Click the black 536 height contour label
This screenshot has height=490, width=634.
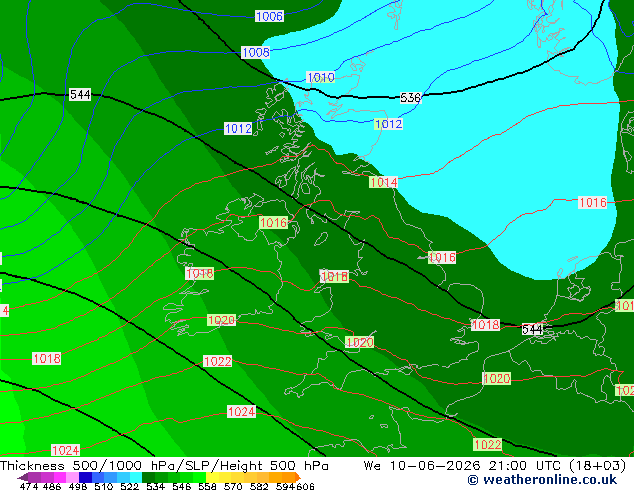click(x=410, y=98)
